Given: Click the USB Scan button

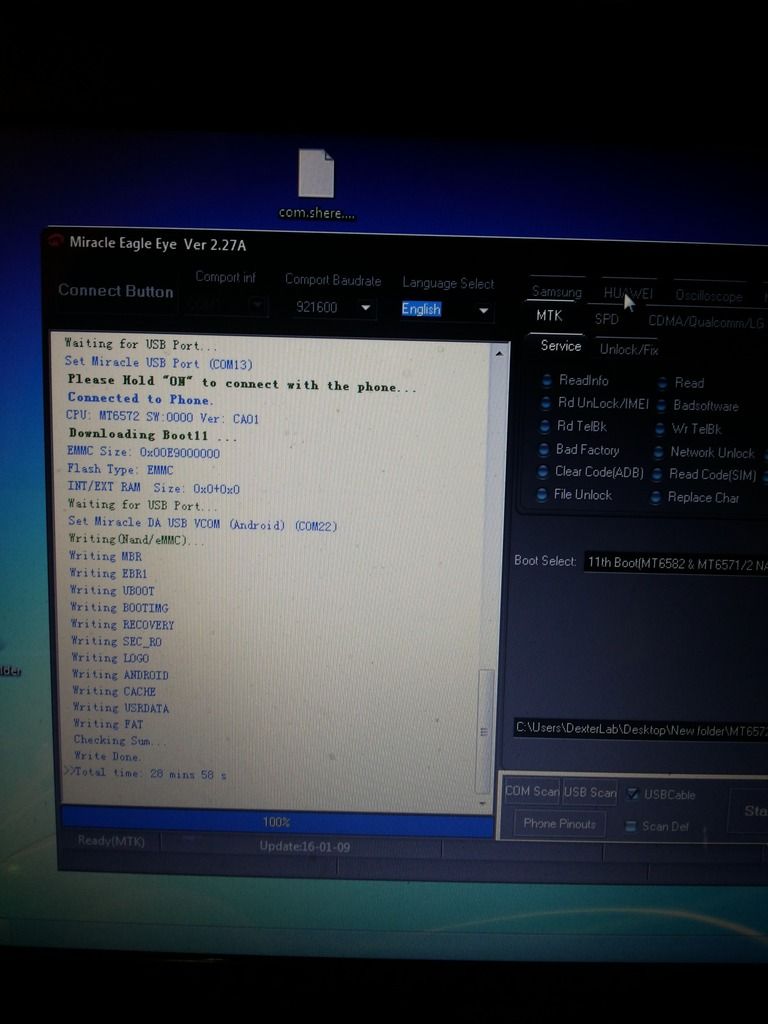Looking at the screenshot, I should click(x=590, y=792).
